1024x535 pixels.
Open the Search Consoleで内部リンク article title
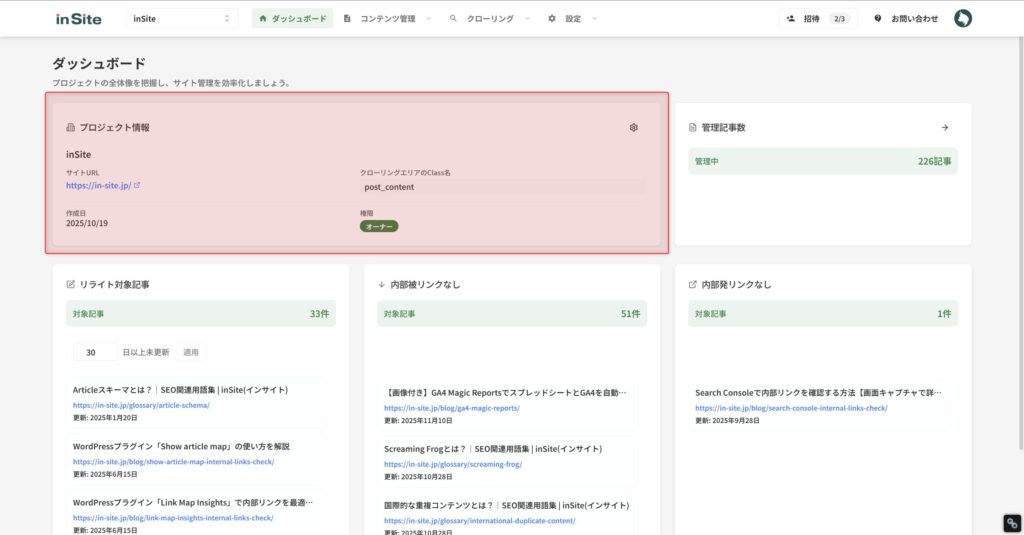coord(818,393)
